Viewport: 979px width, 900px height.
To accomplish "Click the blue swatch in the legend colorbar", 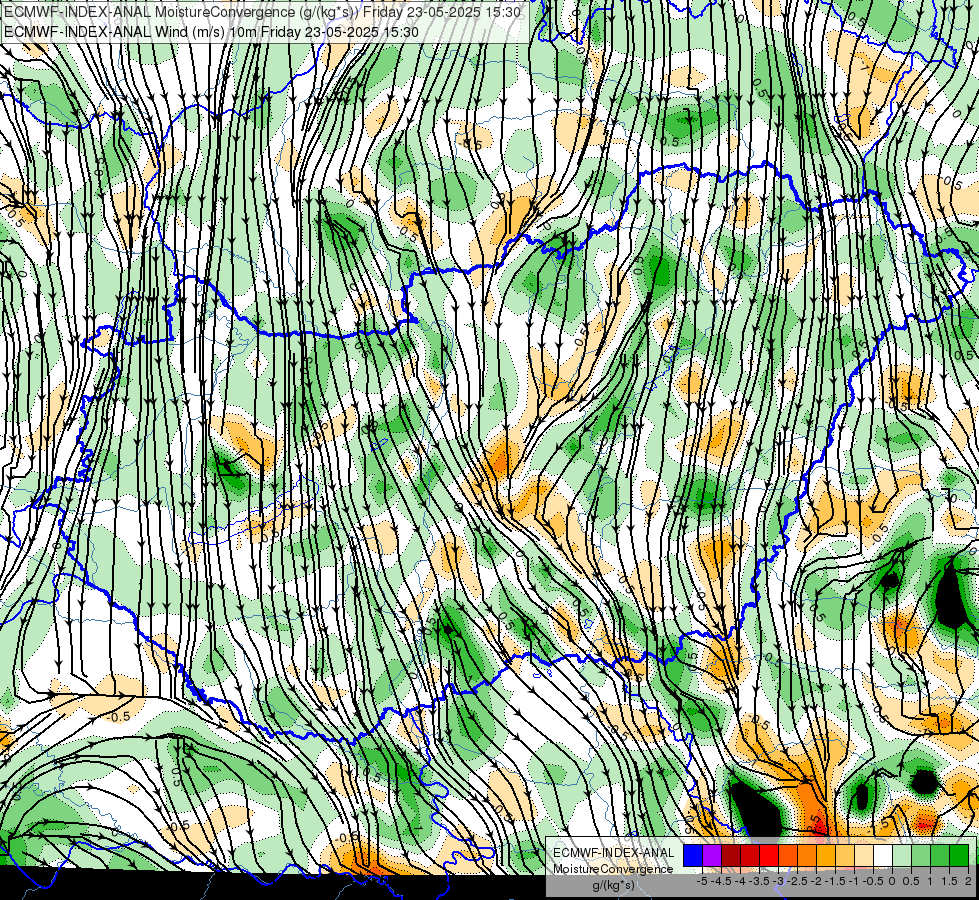I will click(x=693, y=856).
